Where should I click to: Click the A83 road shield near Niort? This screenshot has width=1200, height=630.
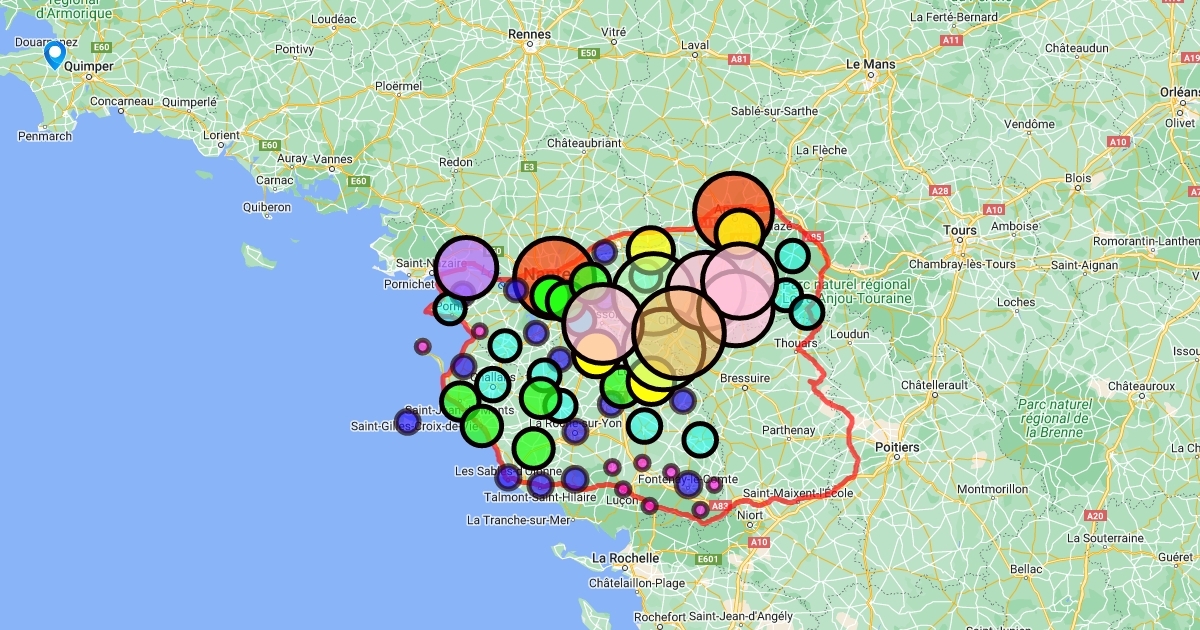tap(720, 506)
